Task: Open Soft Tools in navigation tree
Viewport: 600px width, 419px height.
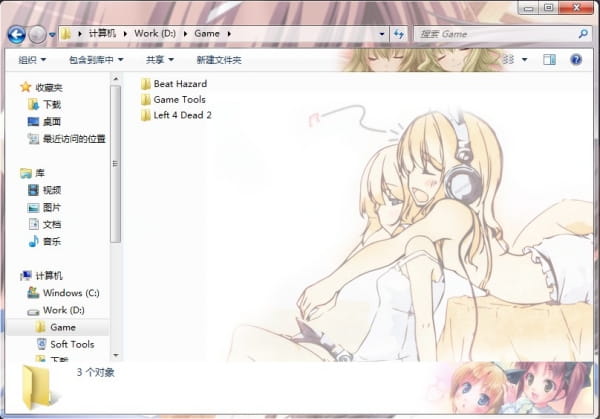Action: pyautogui.click(x=72, y=344)
